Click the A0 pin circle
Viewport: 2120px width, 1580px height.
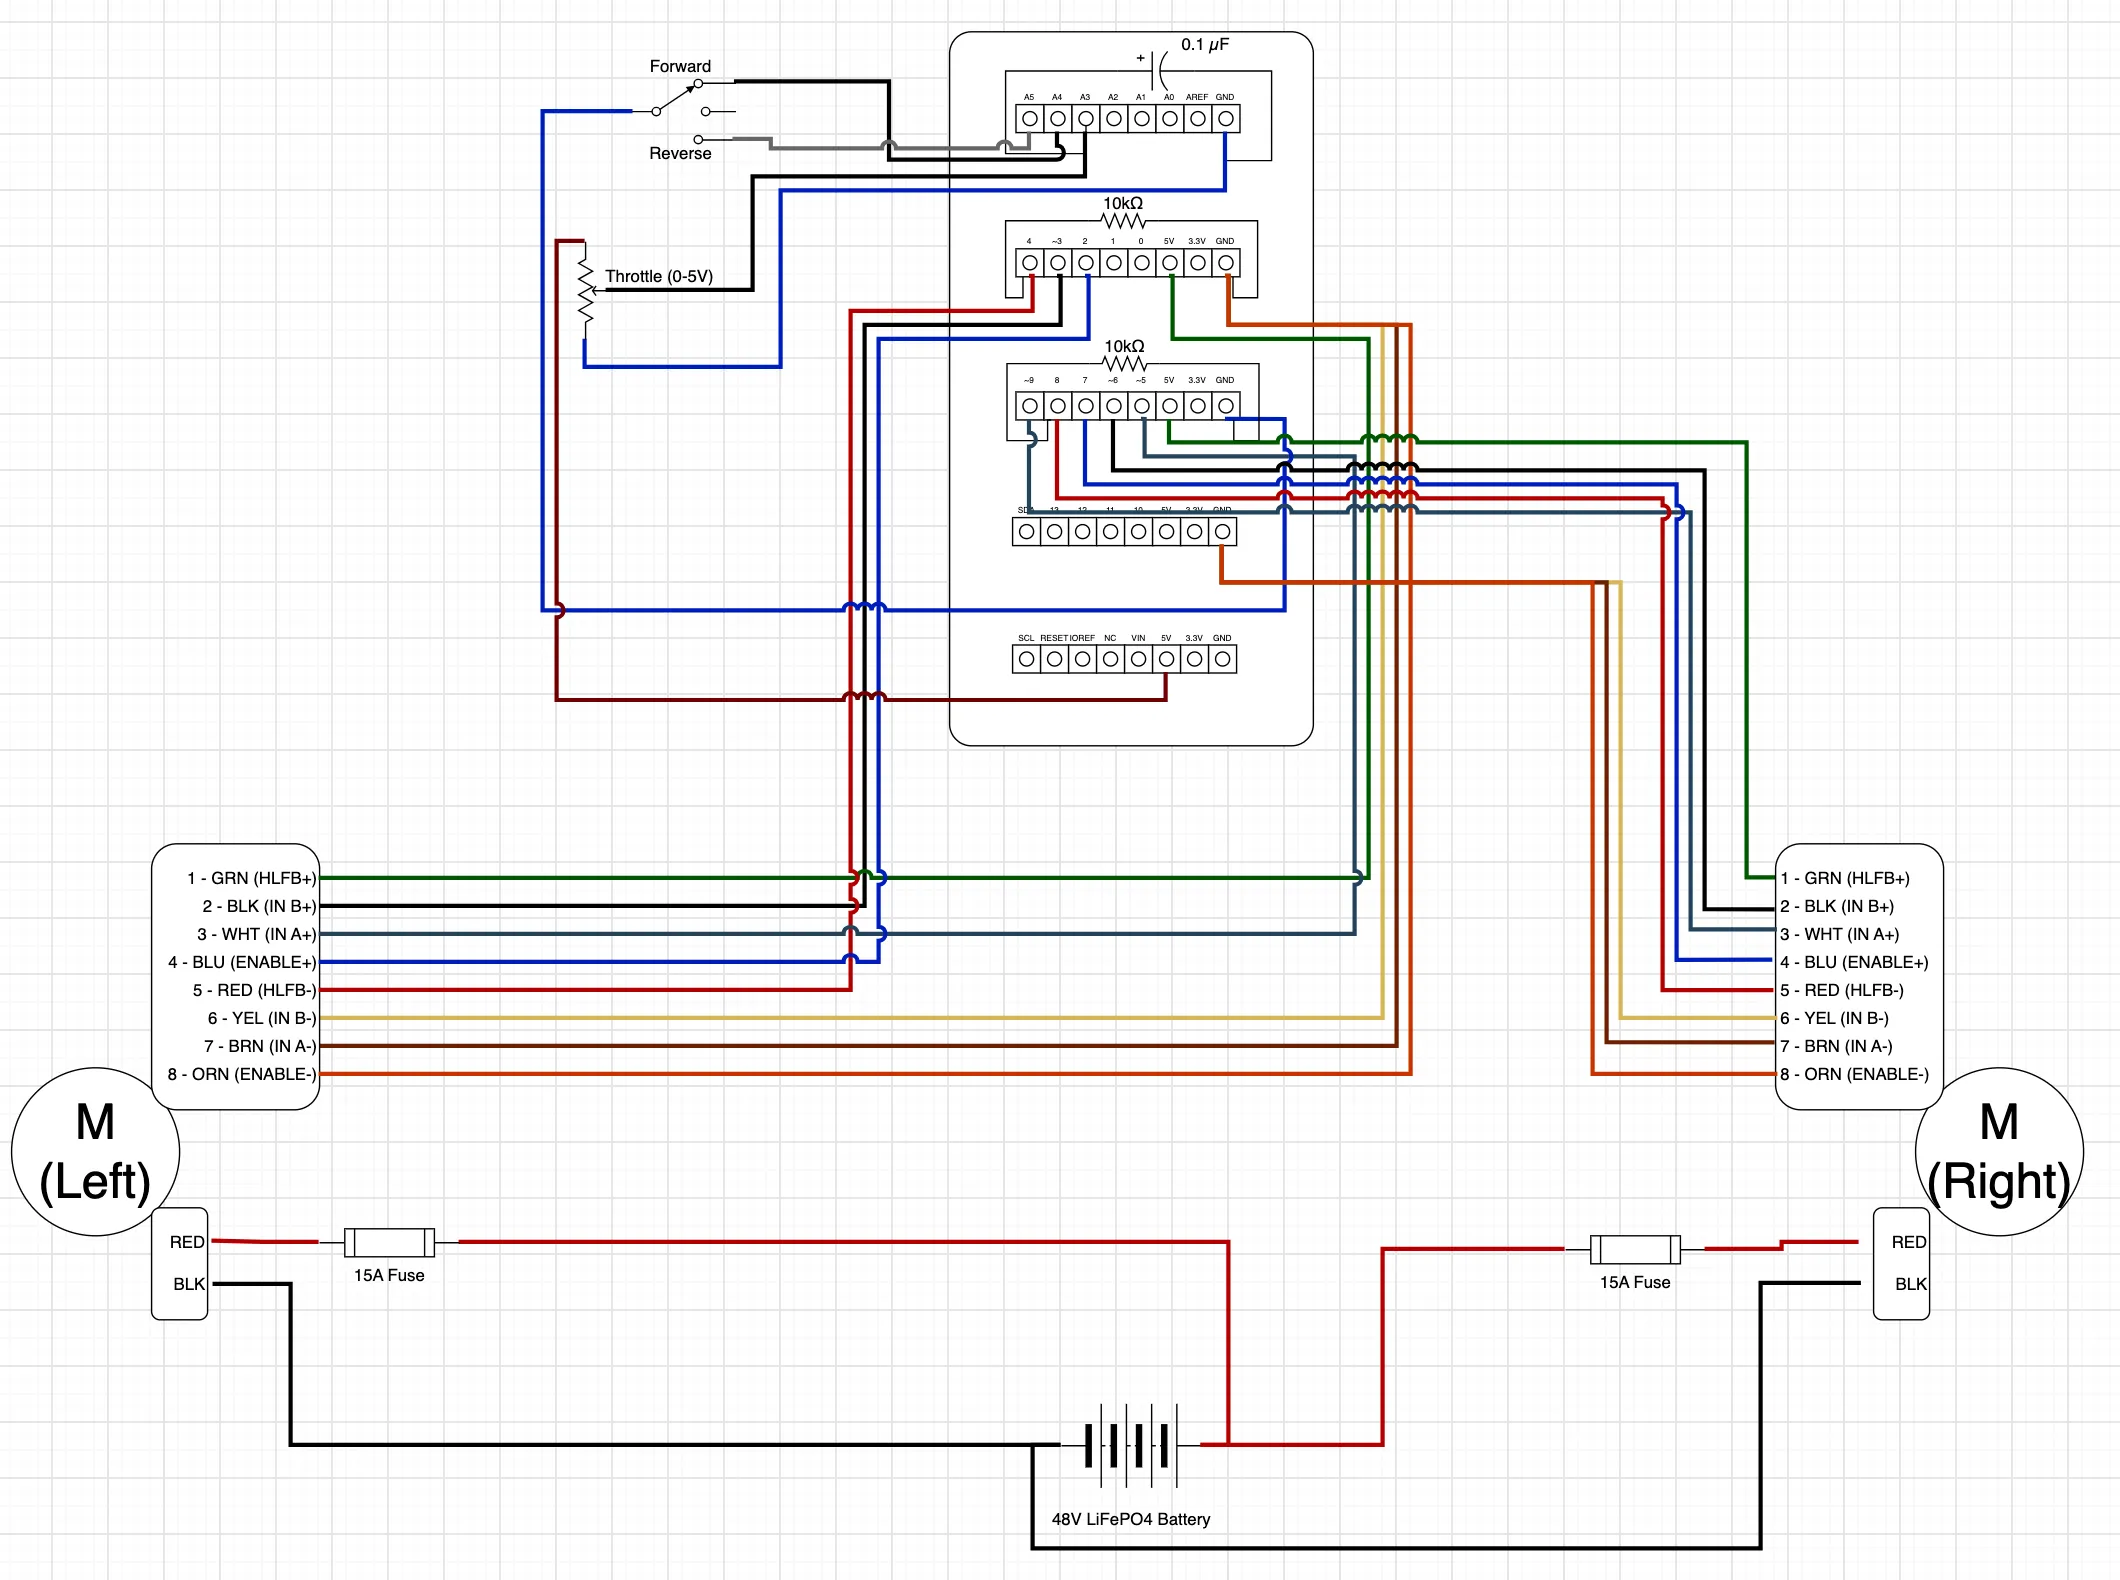pos(1169,119)
